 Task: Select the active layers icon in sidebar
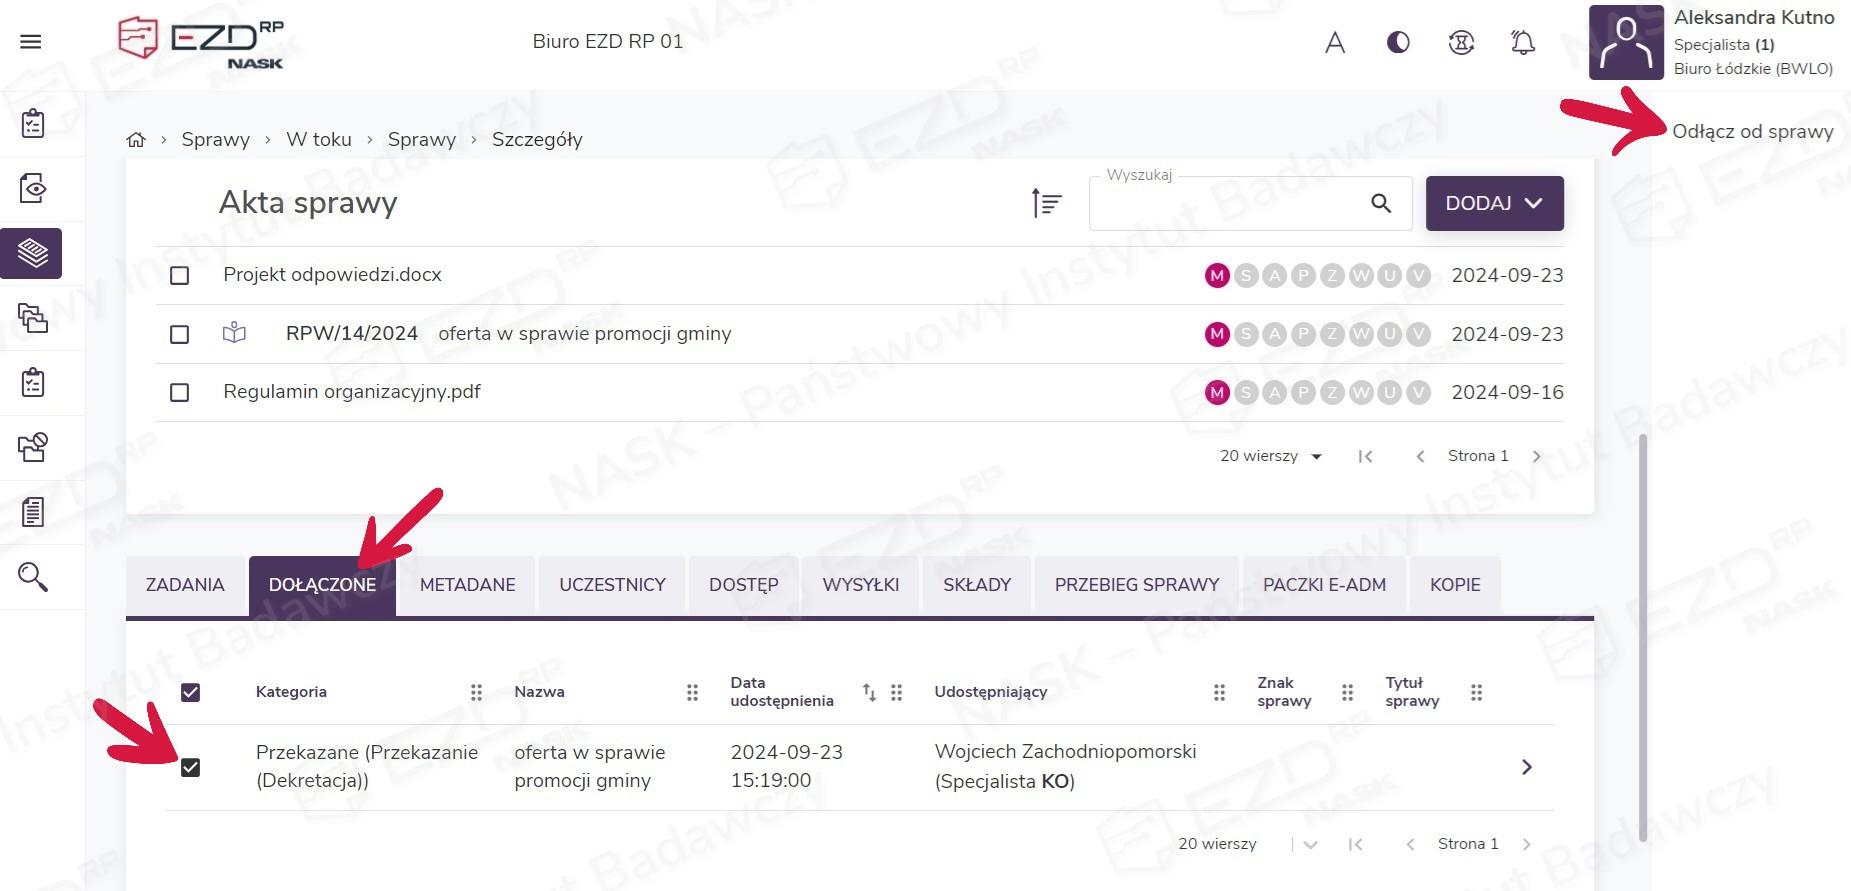33,253
